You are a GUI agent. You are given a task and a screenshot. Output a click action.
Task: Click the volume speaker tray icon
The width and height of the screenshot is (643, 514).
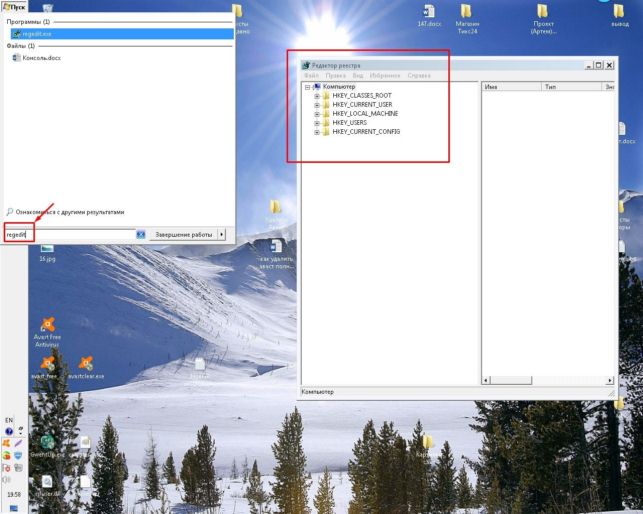pos(6,480)
